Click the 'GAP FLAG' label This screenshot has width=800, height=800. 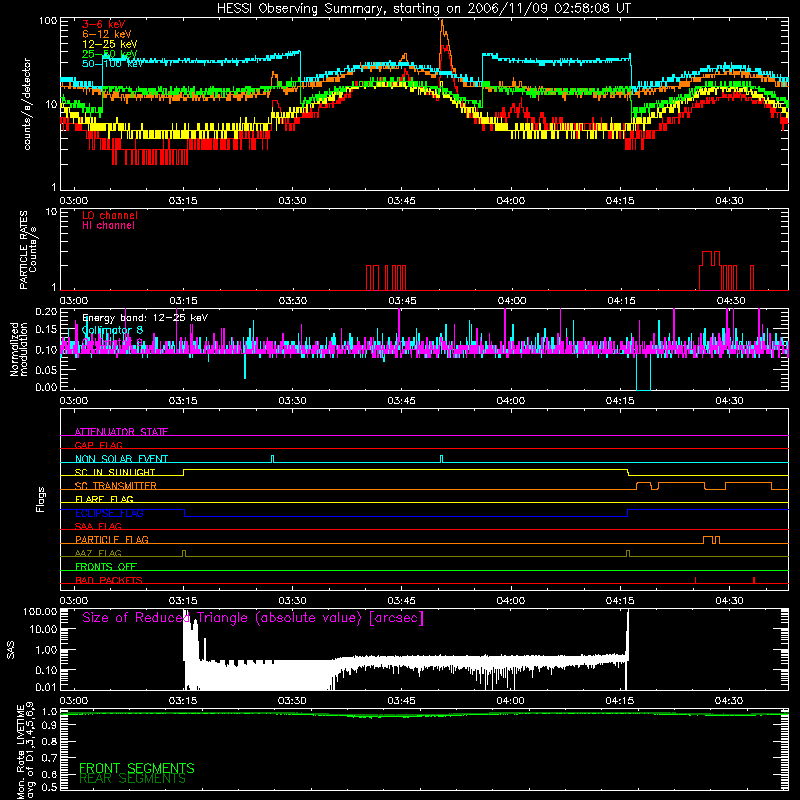point(98,445)
